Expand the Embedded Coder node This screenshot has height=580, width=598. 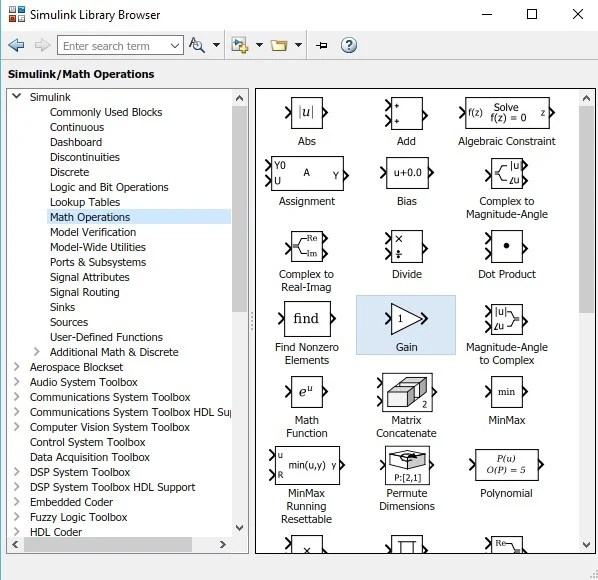pyautogui.click(x=16, y=502)
